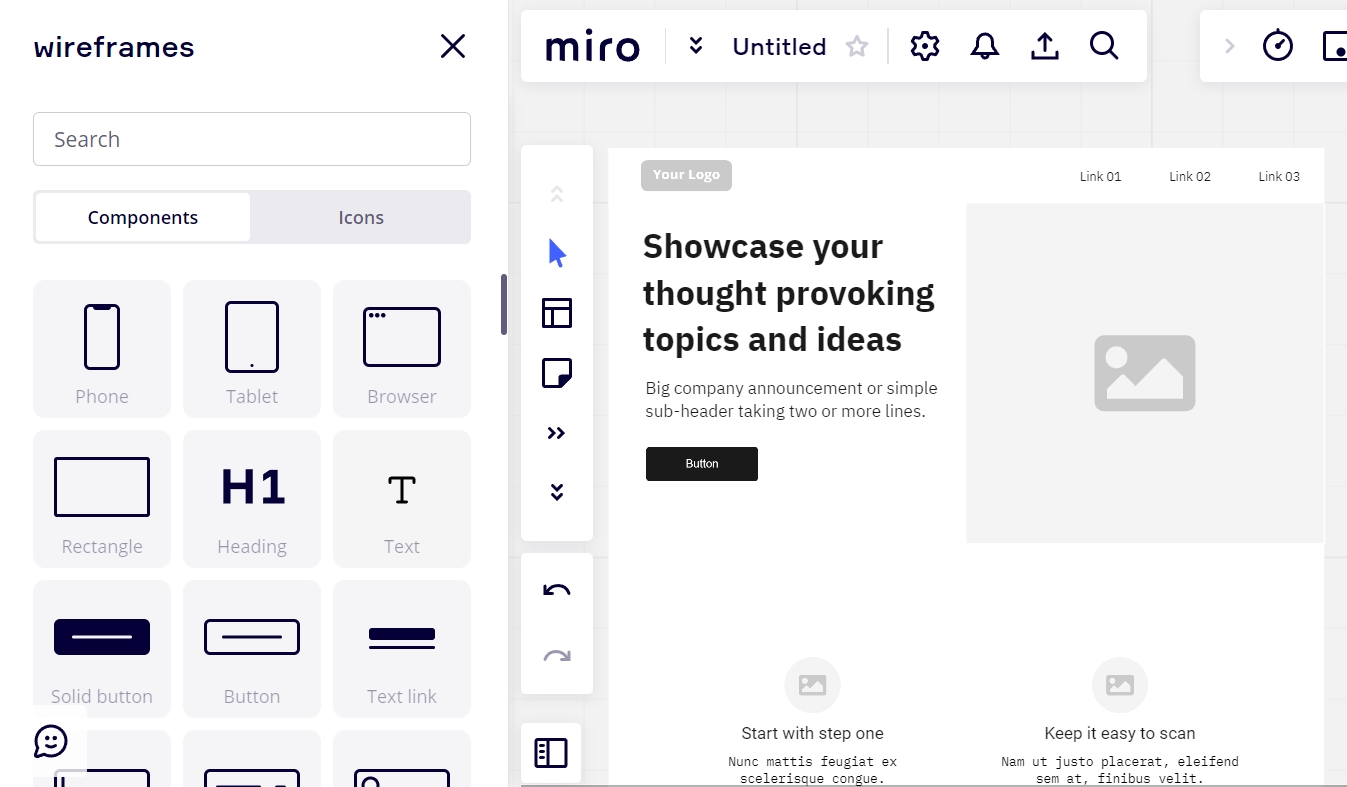Expand the main menu double chevron
Screen dimensions: 1347x787
coord(696,46)
